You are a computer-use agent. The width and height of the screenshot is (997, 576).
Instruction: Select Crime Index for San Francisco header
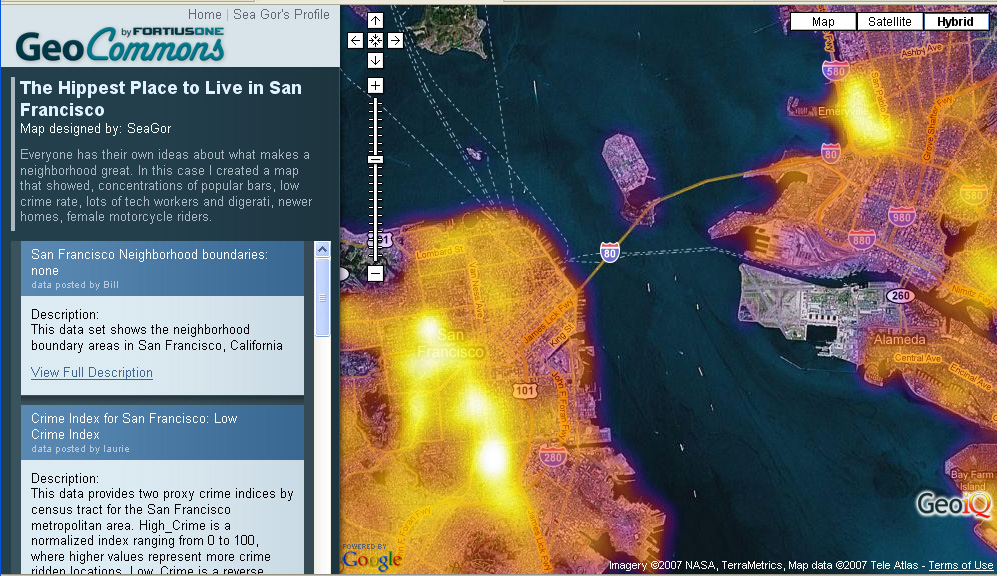[x=162, y=432]
